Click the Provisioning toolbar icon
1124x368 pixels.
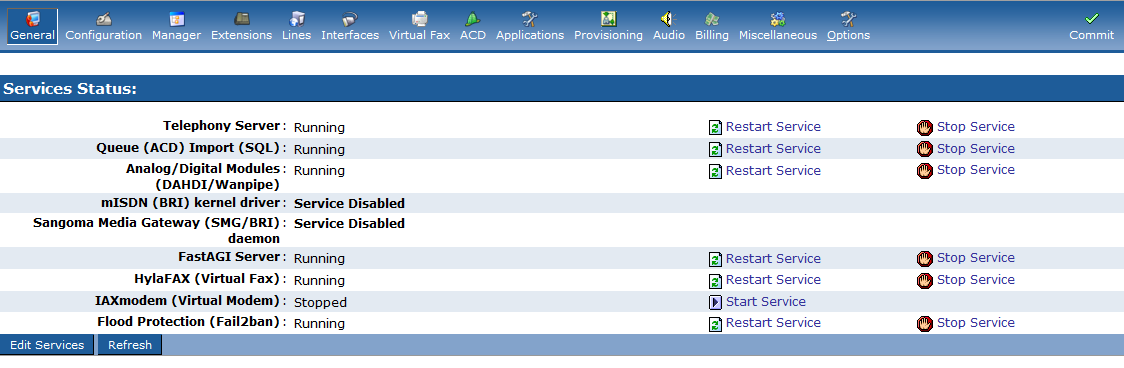coord(609,18)
